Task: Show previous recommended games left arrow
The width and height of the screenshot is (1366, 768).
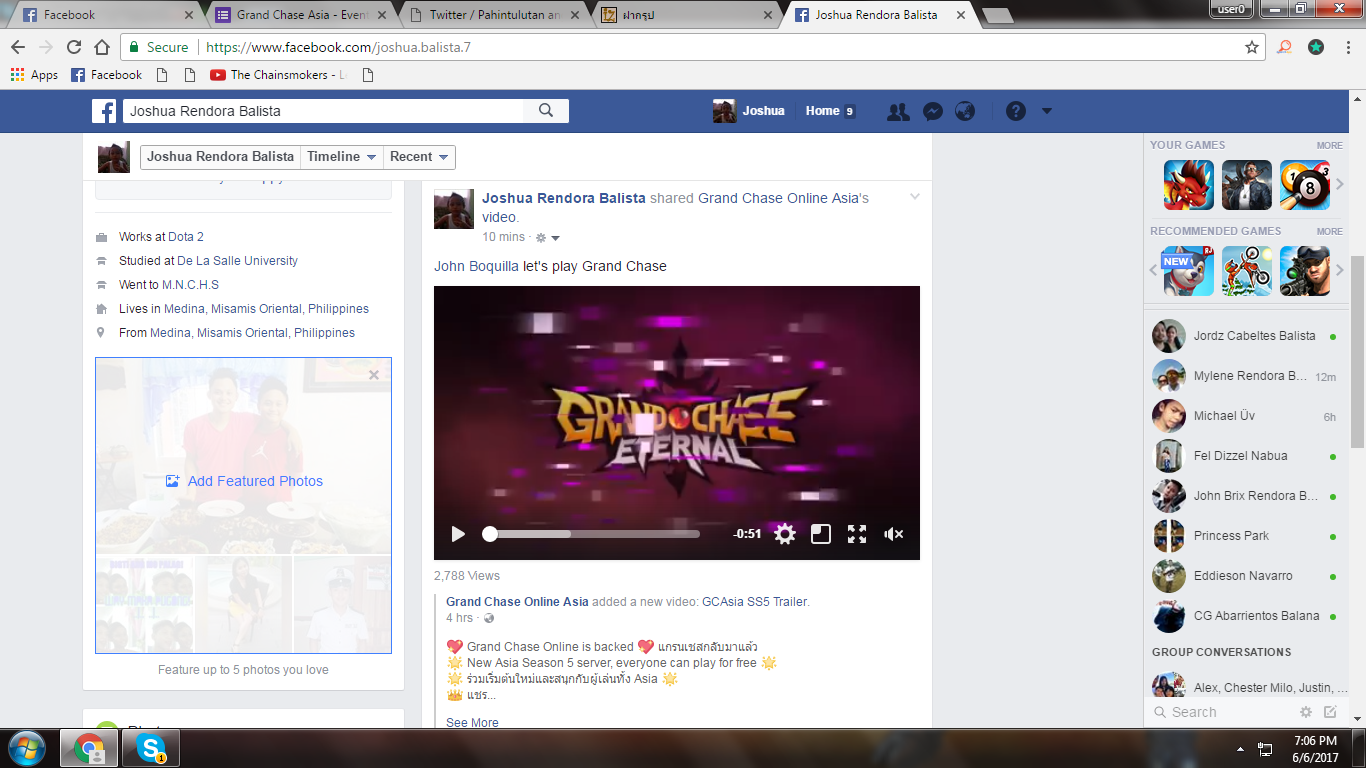Action: (x=1154, y=271)
